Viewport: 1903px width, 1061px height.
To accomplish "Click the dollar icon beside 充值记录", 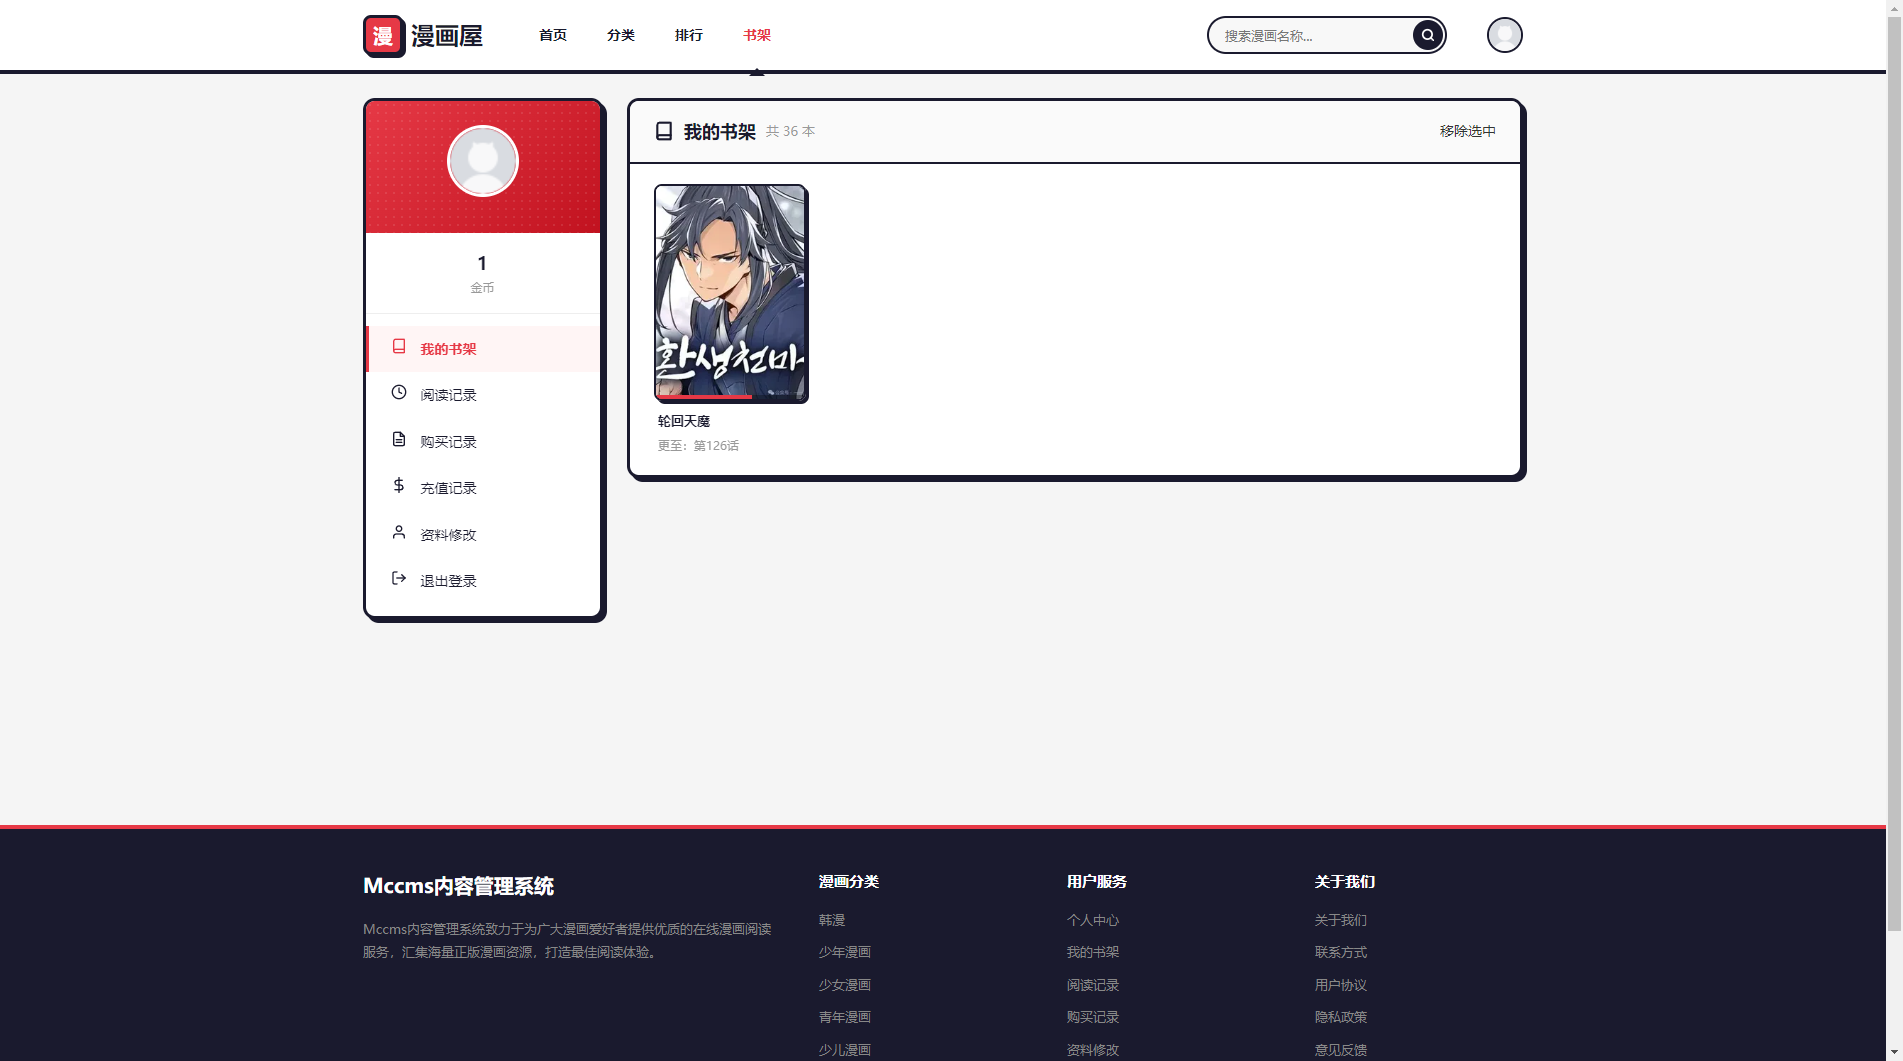I will tap(399, 486).
